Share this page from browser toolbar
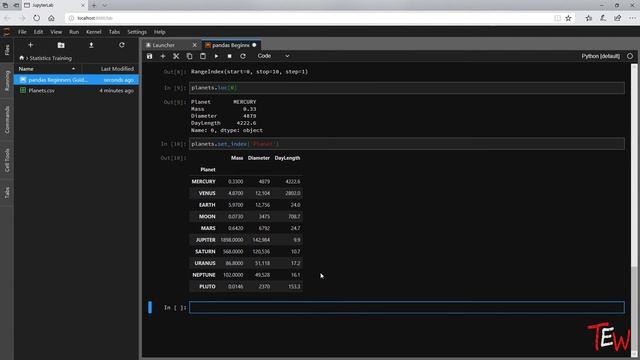 (618, 18)
